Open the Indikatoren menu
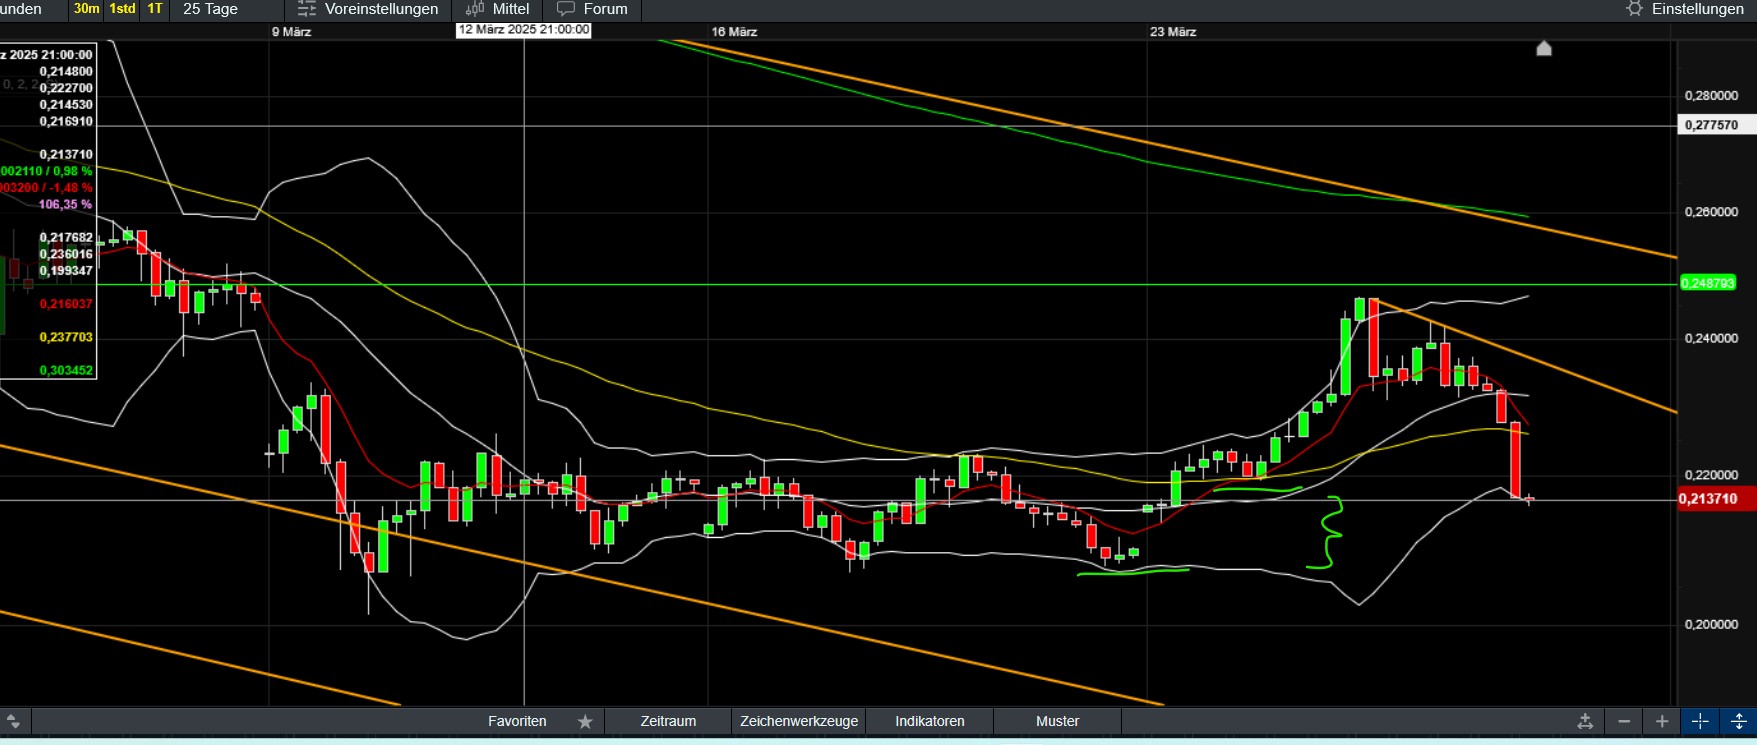Viewport: 1757px width, 745px height. coord(930,722)
